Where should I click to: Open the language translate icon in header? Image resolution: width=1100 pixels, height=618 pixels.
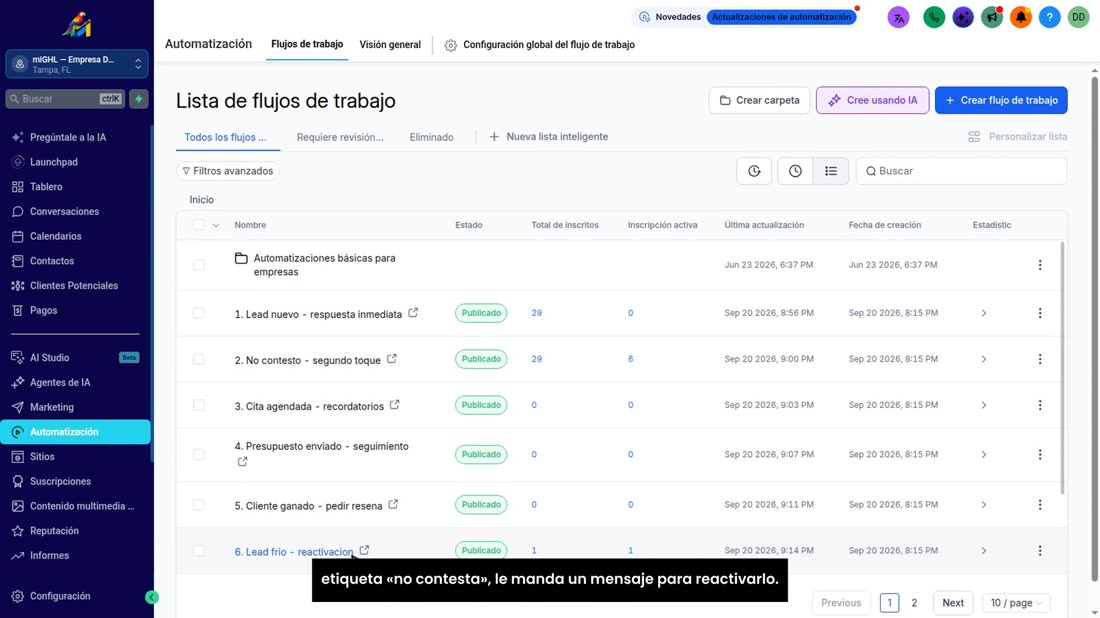tap(898, 18)
